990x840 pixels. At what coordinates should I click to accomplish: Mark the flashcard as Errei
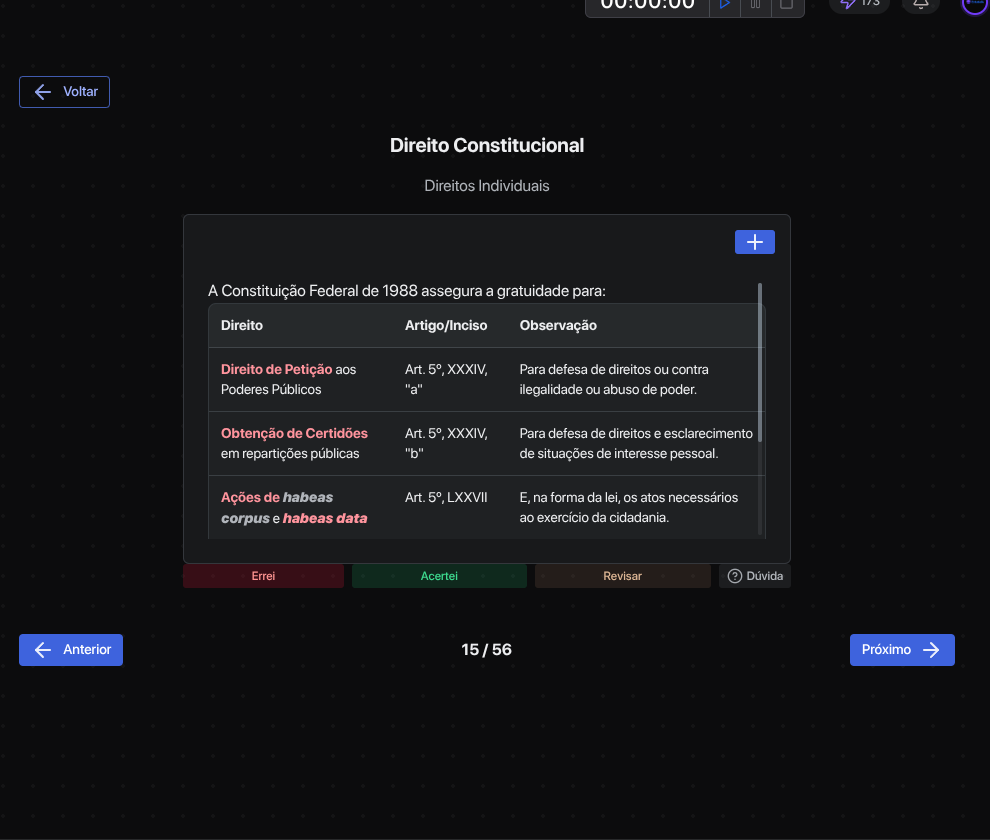pyautogui.click(x=263, y=576)
